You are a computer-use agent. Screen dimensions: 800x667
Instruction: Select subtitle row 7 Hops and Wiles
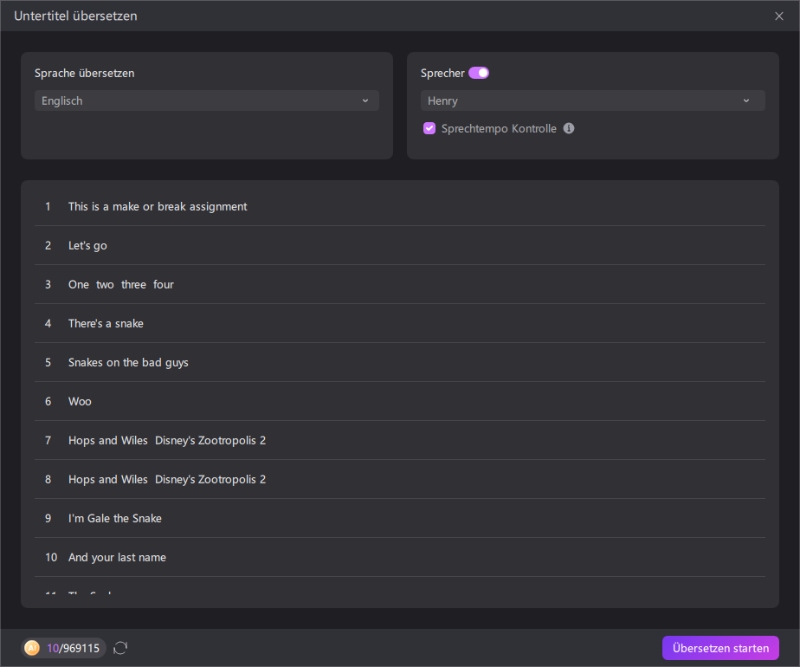[x=166, y=440]
